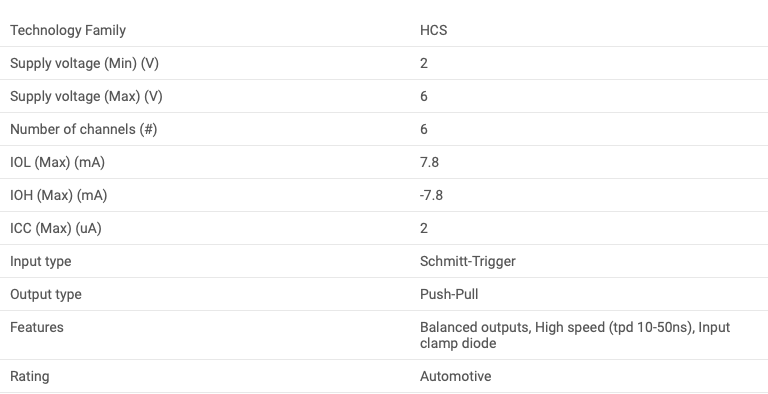The width and height of the screenshot is (768, 394).
Task: Select the HCS technology family value
Action: [x=433, y=30]
